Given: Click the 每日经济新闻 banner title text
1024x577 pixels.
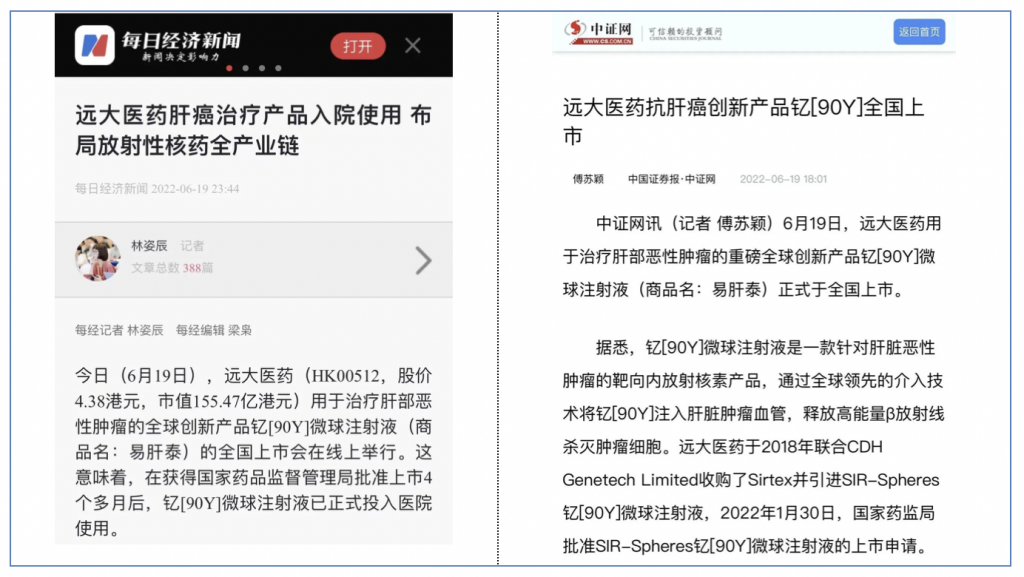Looking at the screenshot, I should pos(181,40).
